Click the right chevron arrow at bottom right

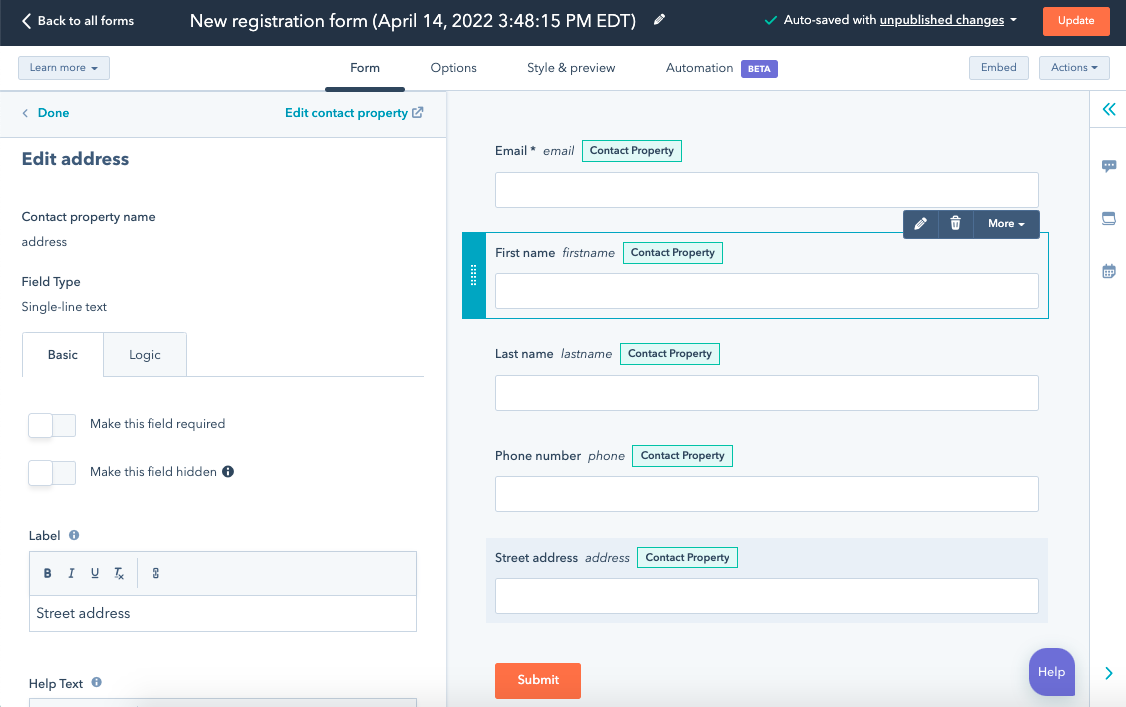tap(1109, 673)
